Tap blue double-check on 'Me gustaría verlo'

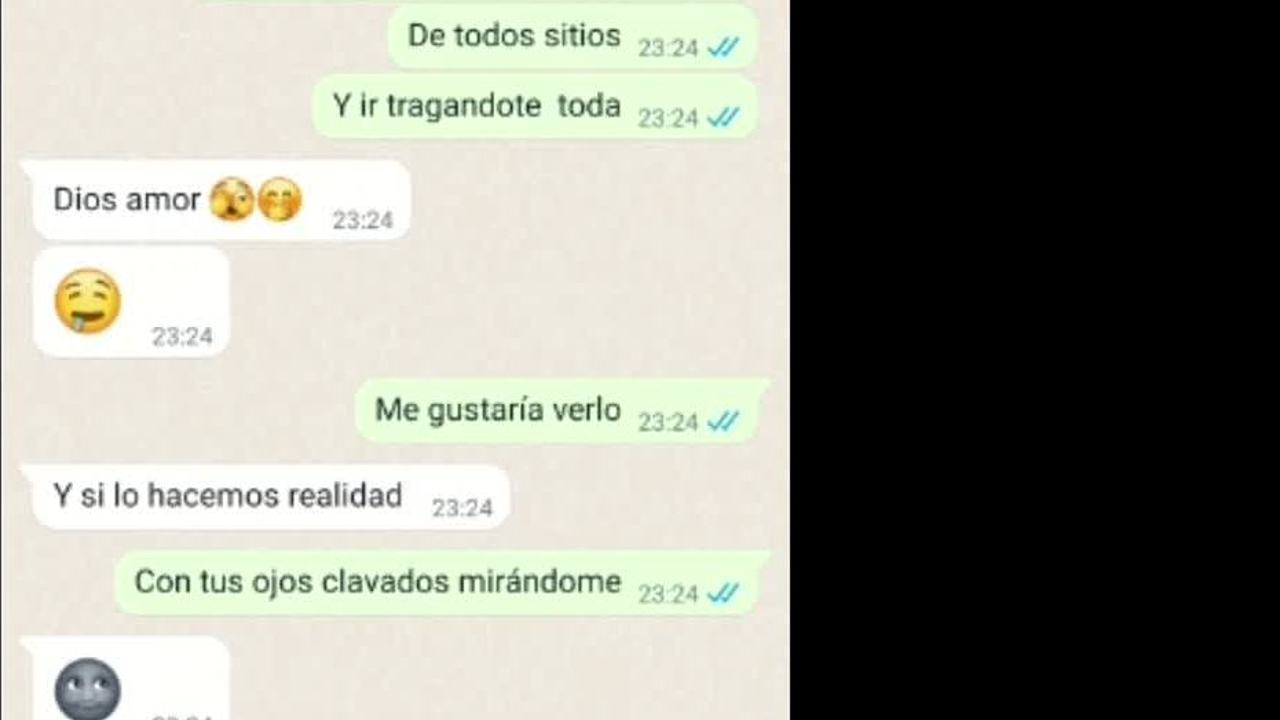click(723, 422)
